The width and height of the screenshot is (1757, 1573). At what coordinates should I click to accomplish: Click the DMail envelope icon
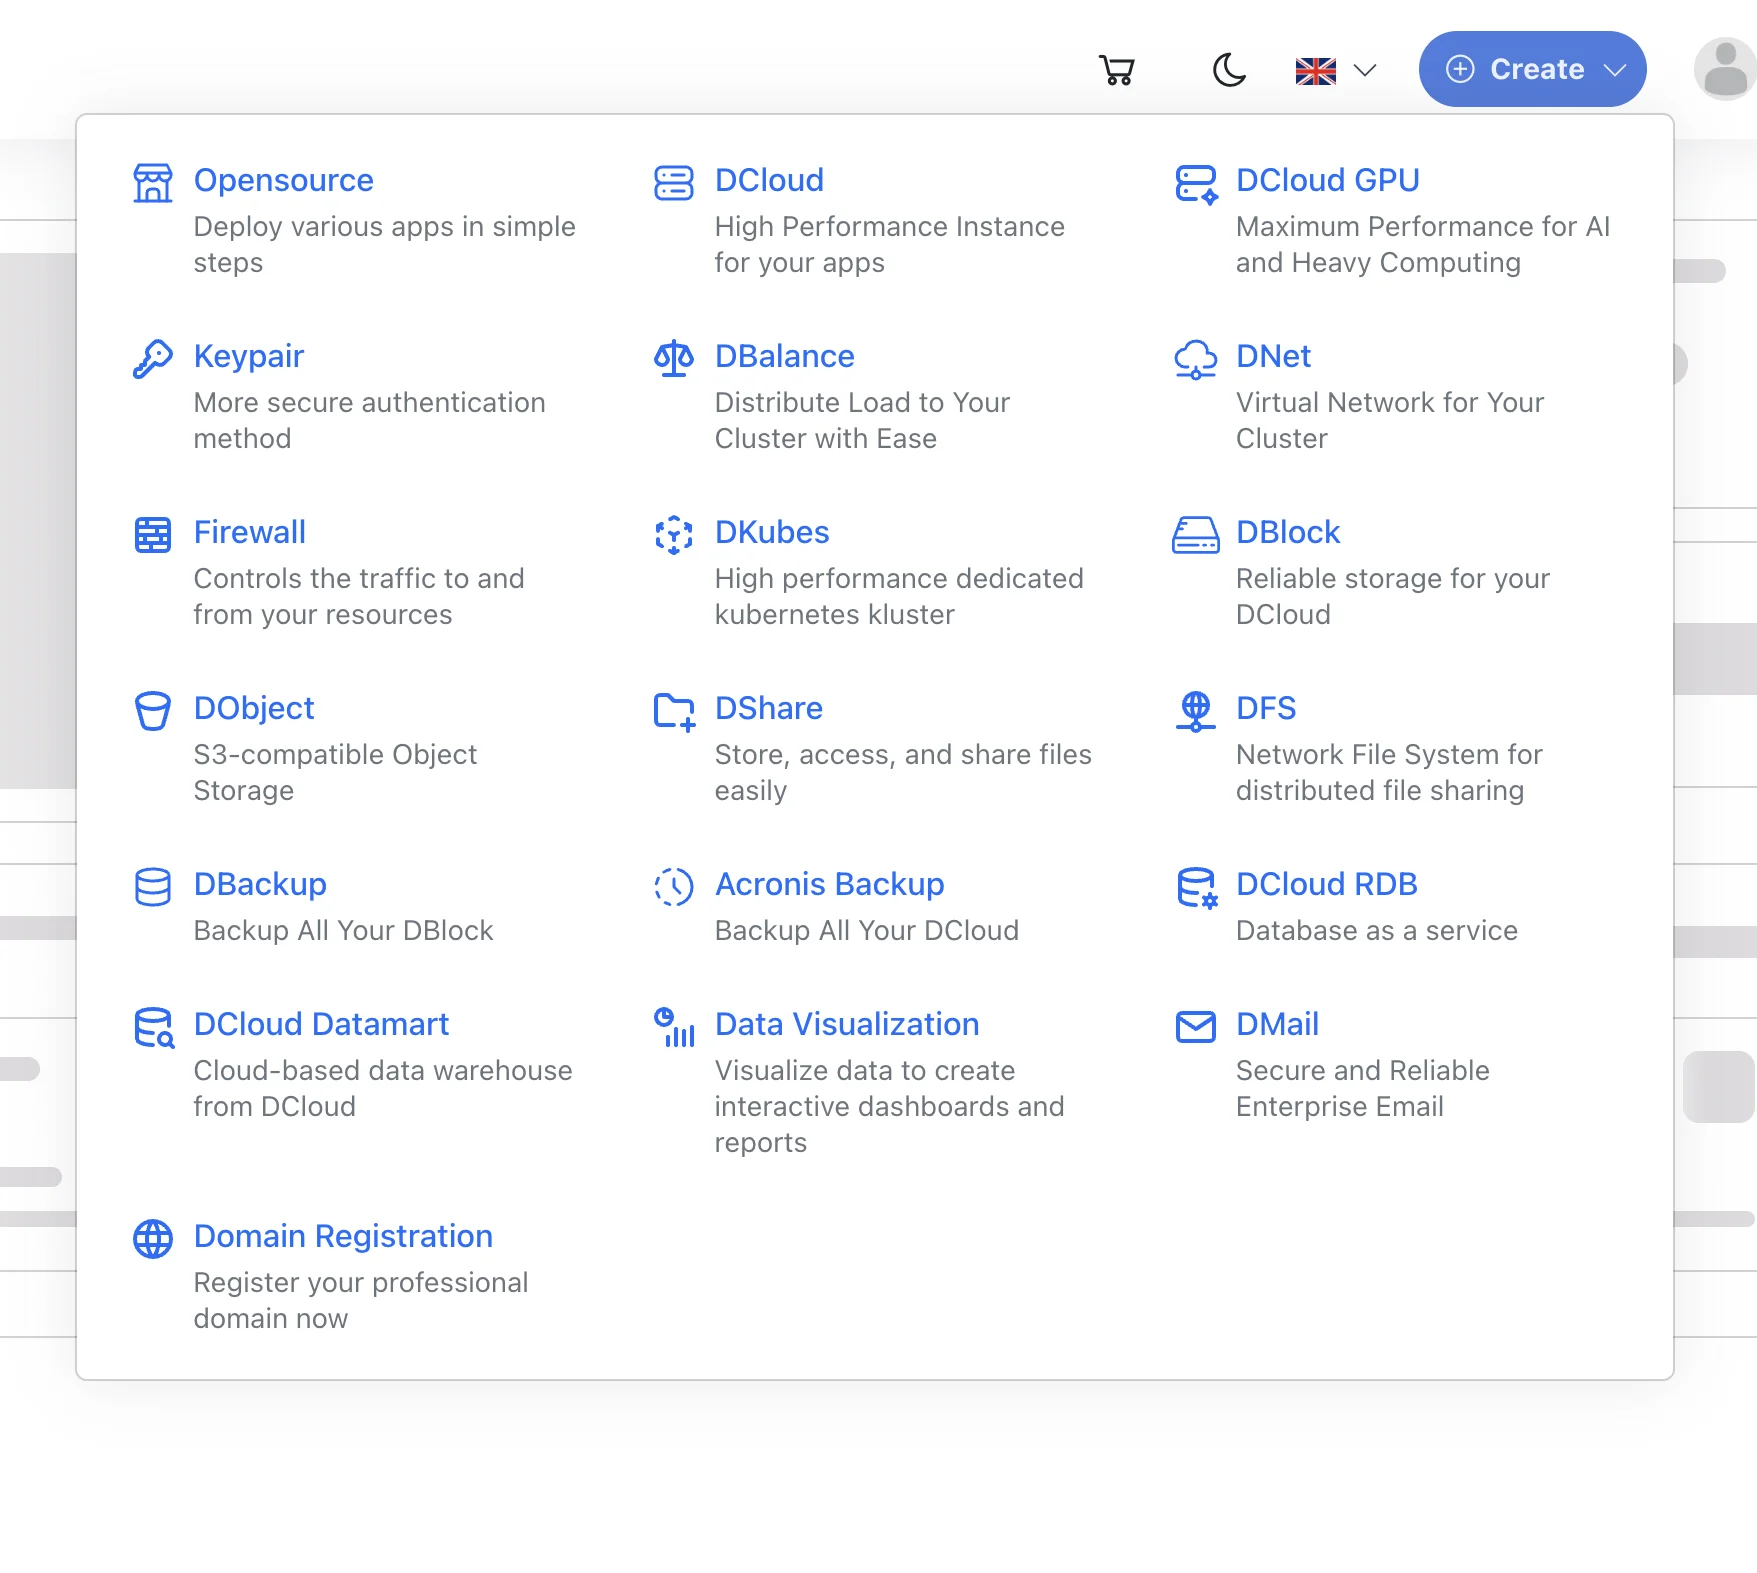1195,1027
